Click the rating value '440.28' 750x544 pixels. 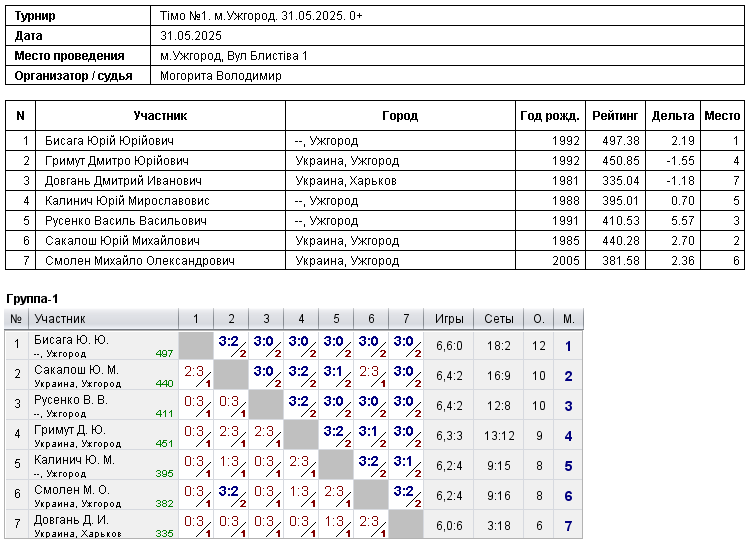[621, 241]
